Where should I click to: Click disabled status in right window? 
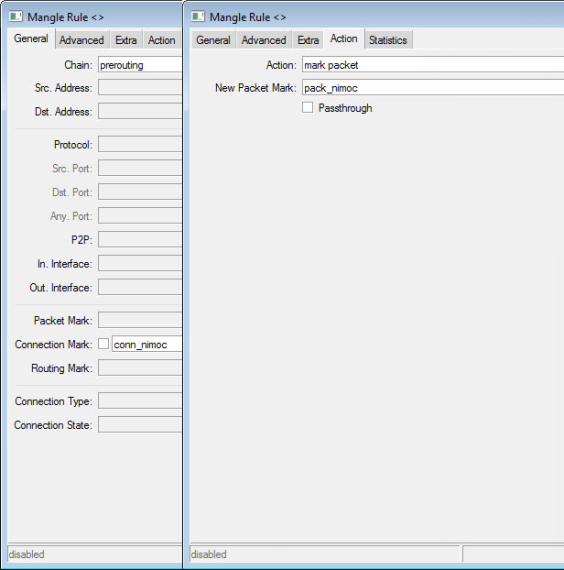click(209, 554)
